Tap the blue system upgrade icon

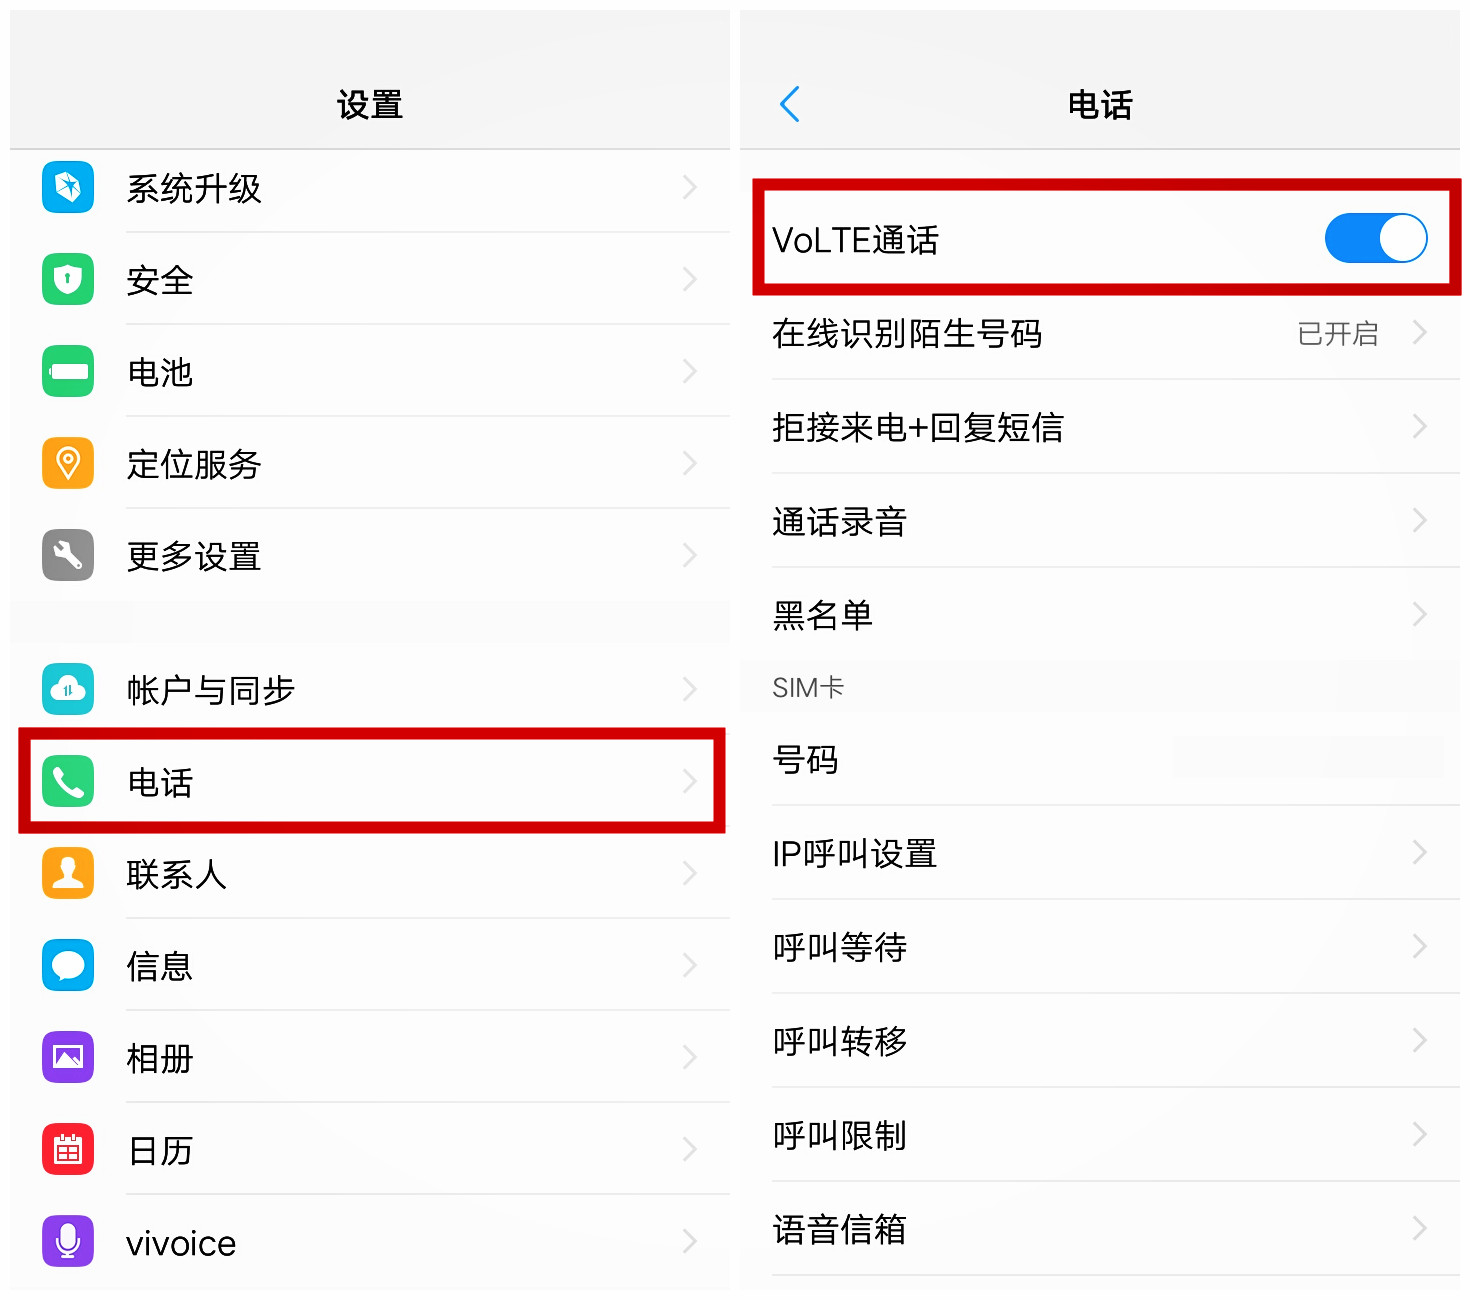coord(68,187)
